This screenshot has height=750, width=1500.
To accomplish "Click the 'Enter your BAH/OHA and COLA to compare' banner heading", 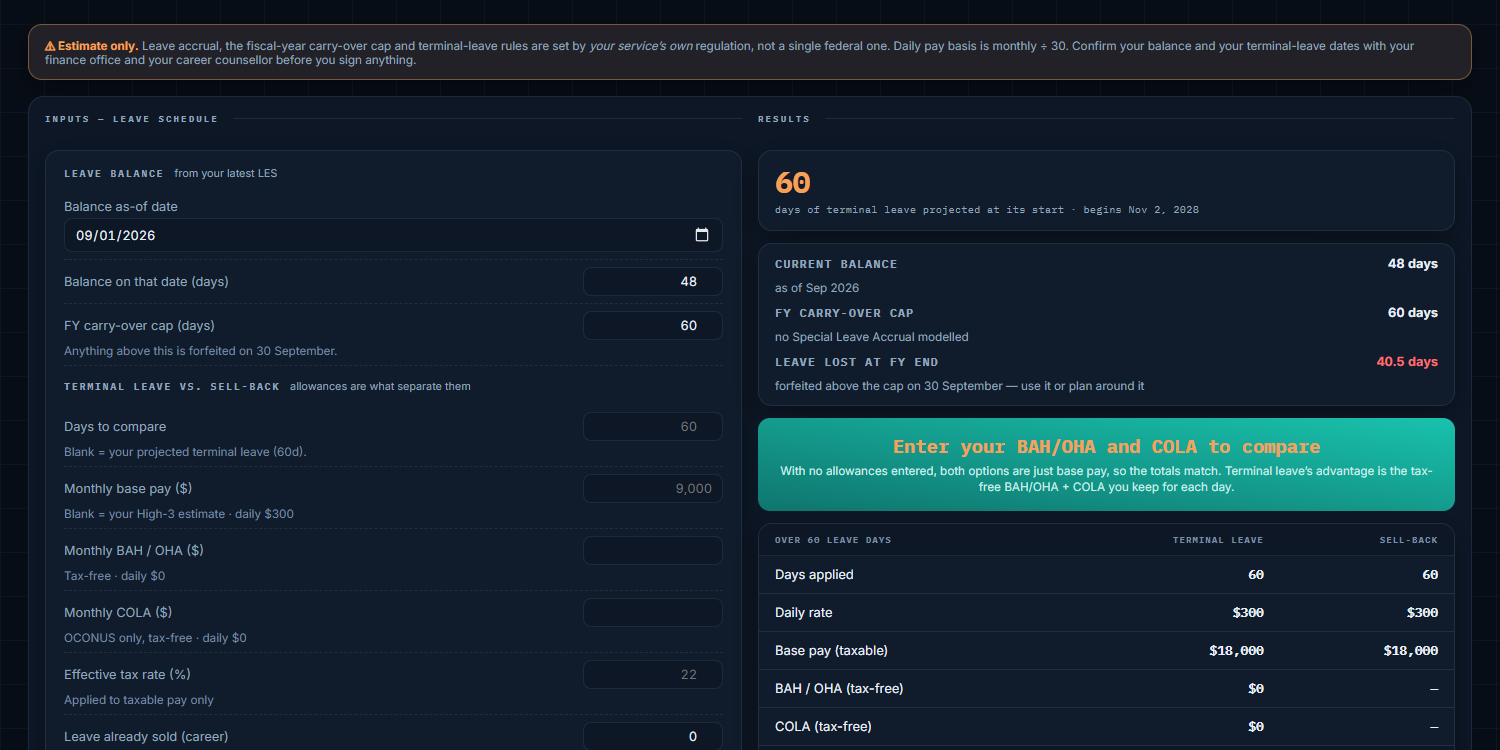I will click(1106, 447).
